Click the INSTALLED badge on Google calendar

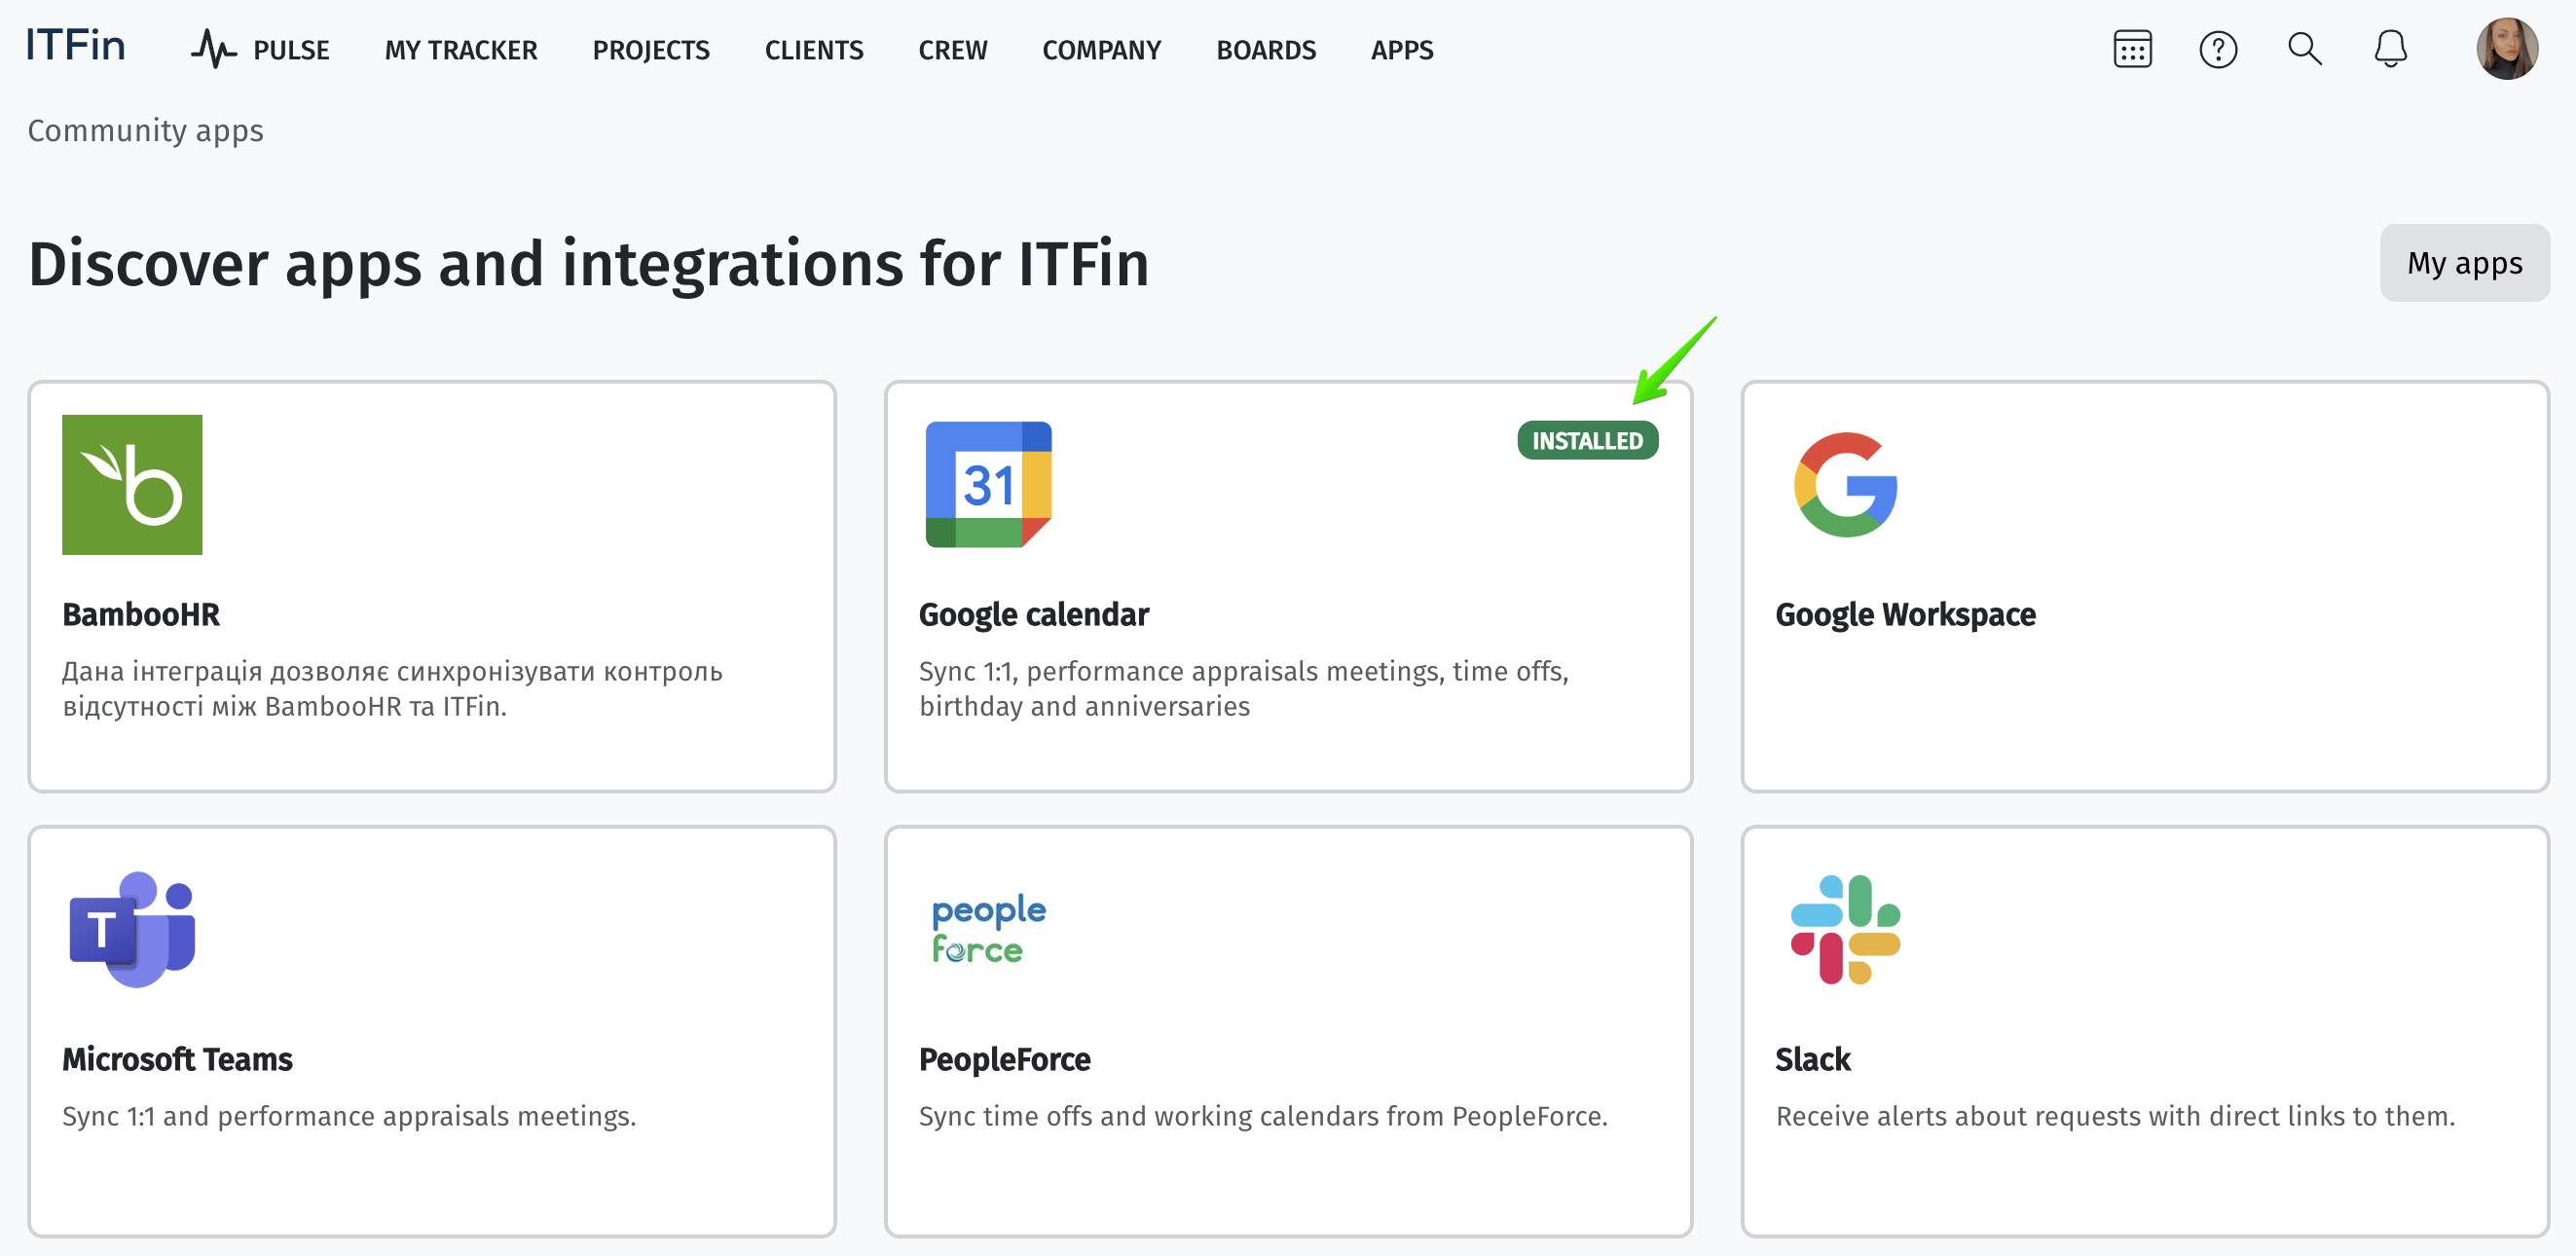tap(1587, 441)
